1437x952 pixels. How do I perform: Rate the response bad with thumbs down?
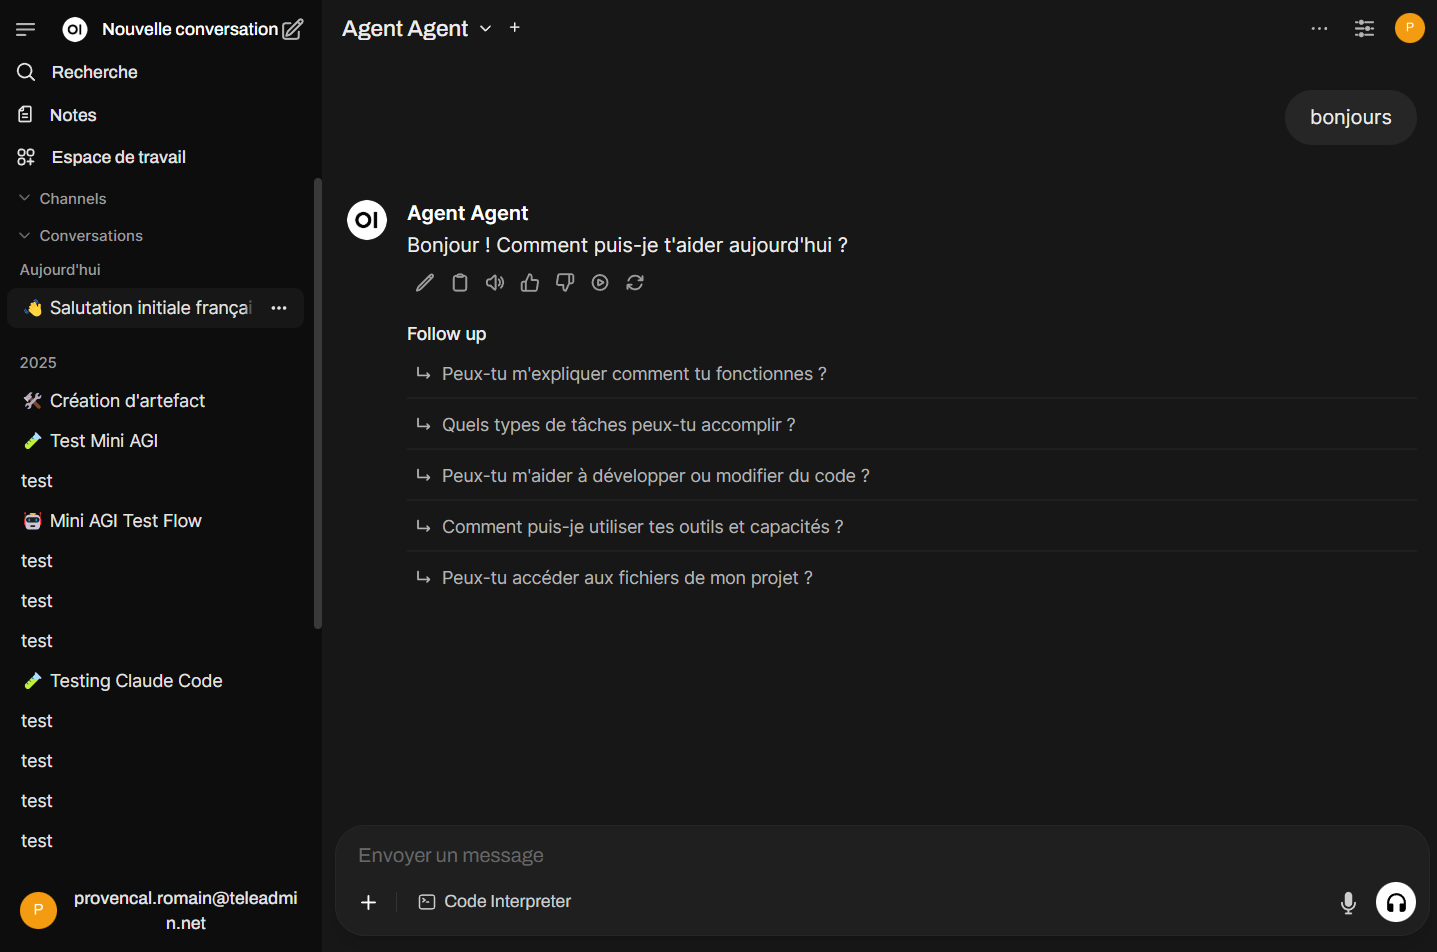(564, 283)
